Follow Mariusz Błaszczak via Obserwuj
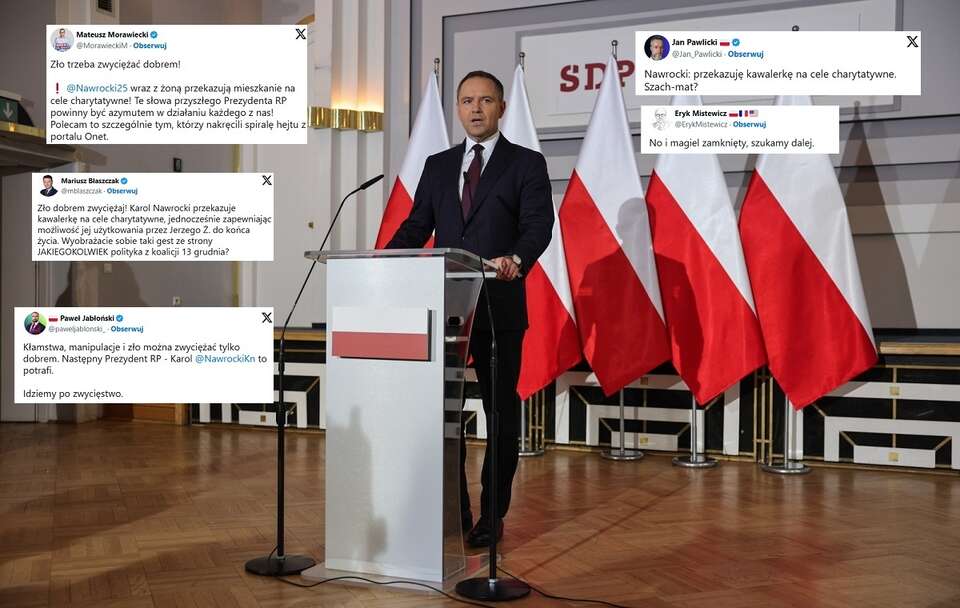The height and width of the screenshot is (608, 960). tap(122, 191)
